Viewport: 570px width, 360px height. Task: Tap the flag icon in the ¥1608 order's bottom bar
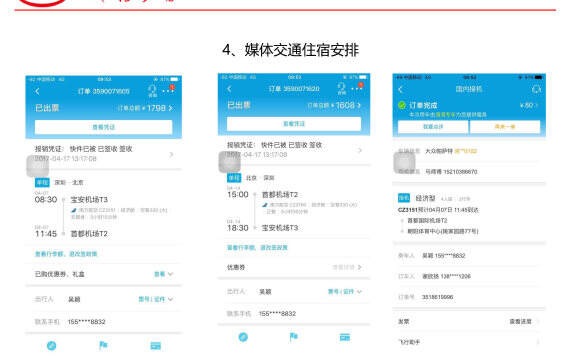(x=294, y=337)
